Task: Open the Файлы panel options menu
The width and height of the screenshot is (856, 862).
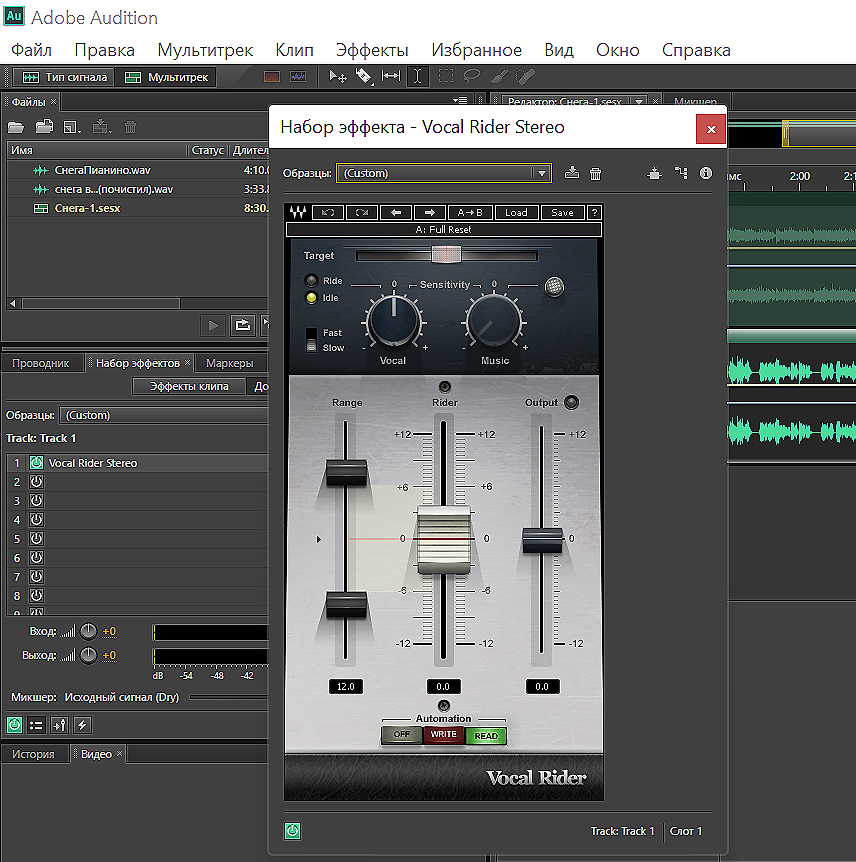Action: [460, 101]
